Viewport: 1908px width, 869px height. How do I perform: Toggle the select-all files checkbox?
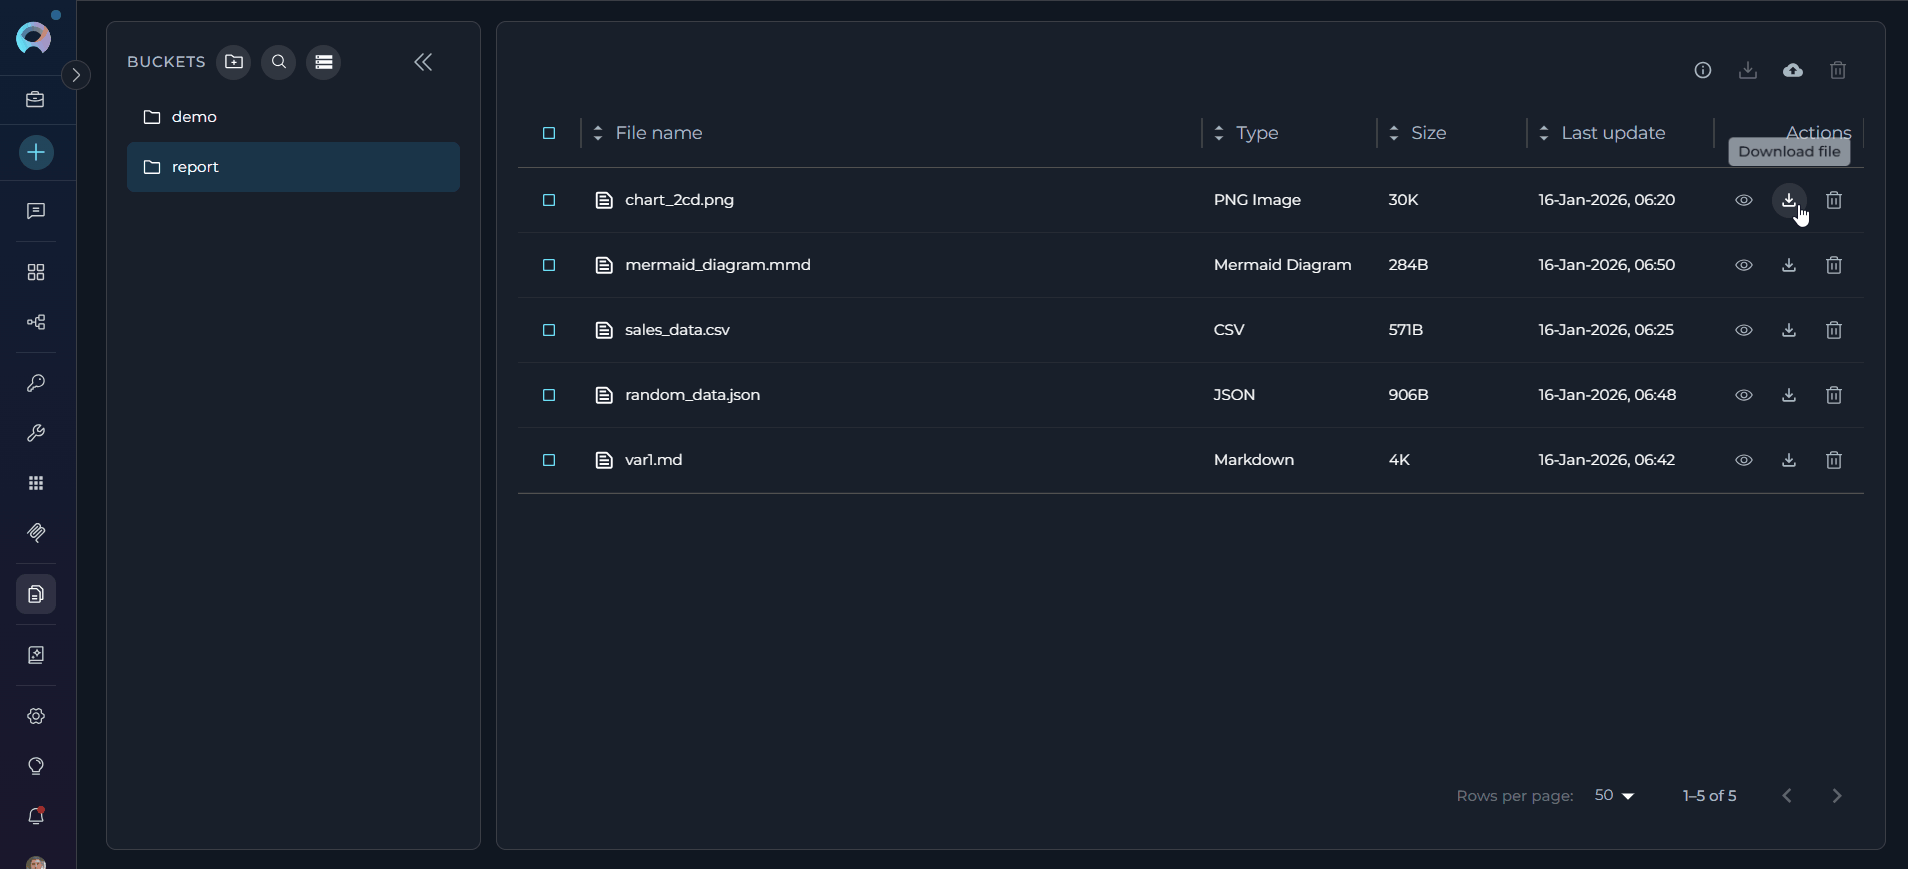point(549,133)
